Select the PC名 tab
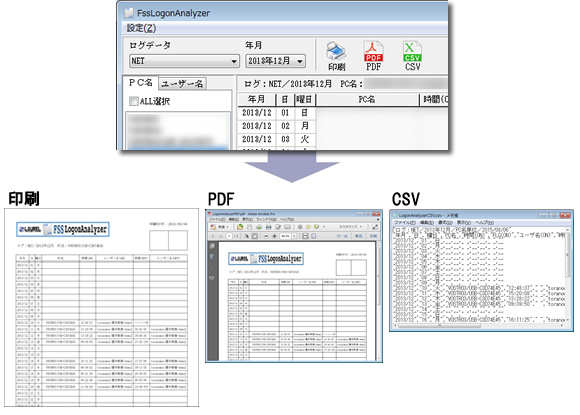The image size is (580, 415). tap(141, 83)
